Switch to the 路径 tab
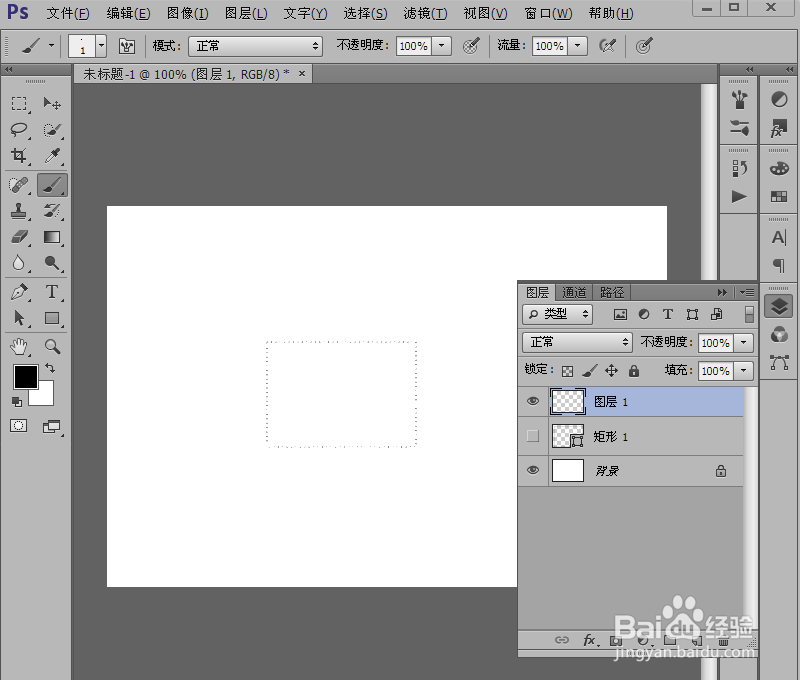 [x=612, y=292]
